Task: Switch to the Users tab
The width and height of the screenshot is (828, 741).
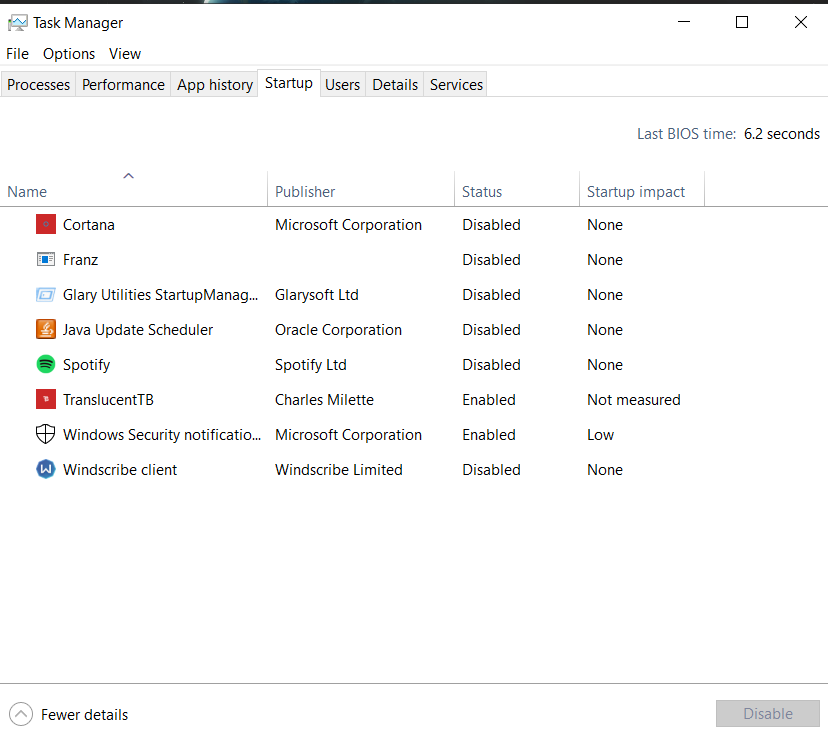Action: pyautogui.click(x=342, y=85)
